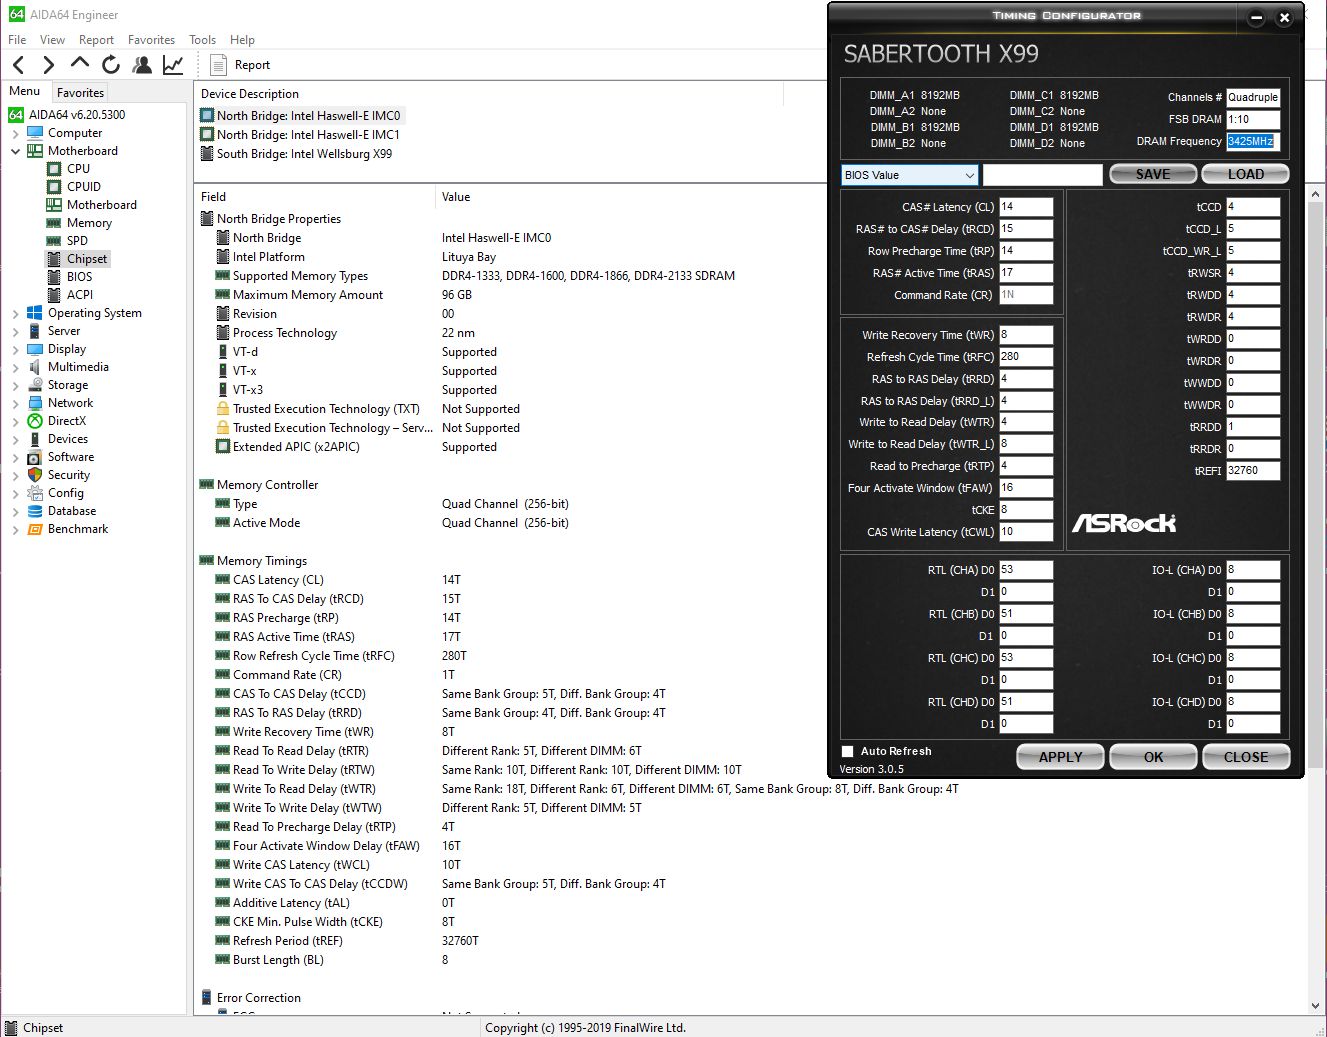Toggle the Auto Refresh checkbox
Image resolution: width=1327 pixels, height=1037 pixels.
point(848,751)
